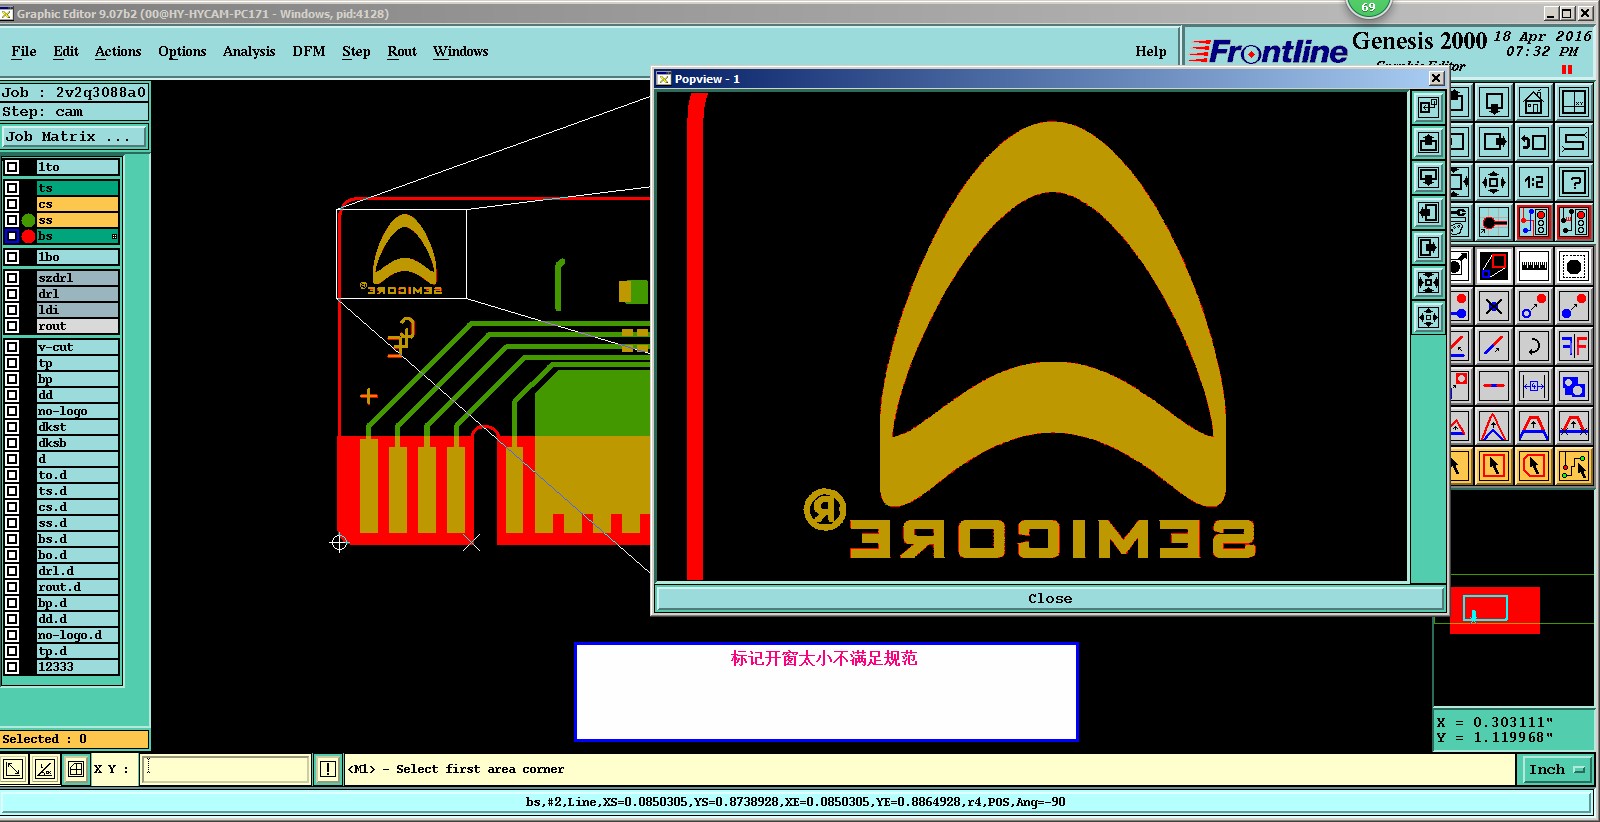
Task: Click the second traffic-light net icon
Action: click(1574, 222)
